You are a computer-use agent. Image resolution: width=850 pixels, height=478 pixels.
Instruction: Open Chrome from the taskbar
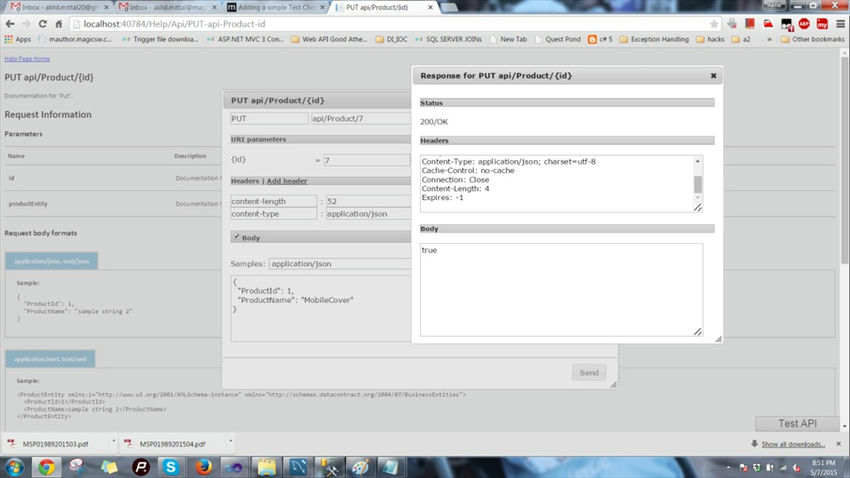[47, 467]
